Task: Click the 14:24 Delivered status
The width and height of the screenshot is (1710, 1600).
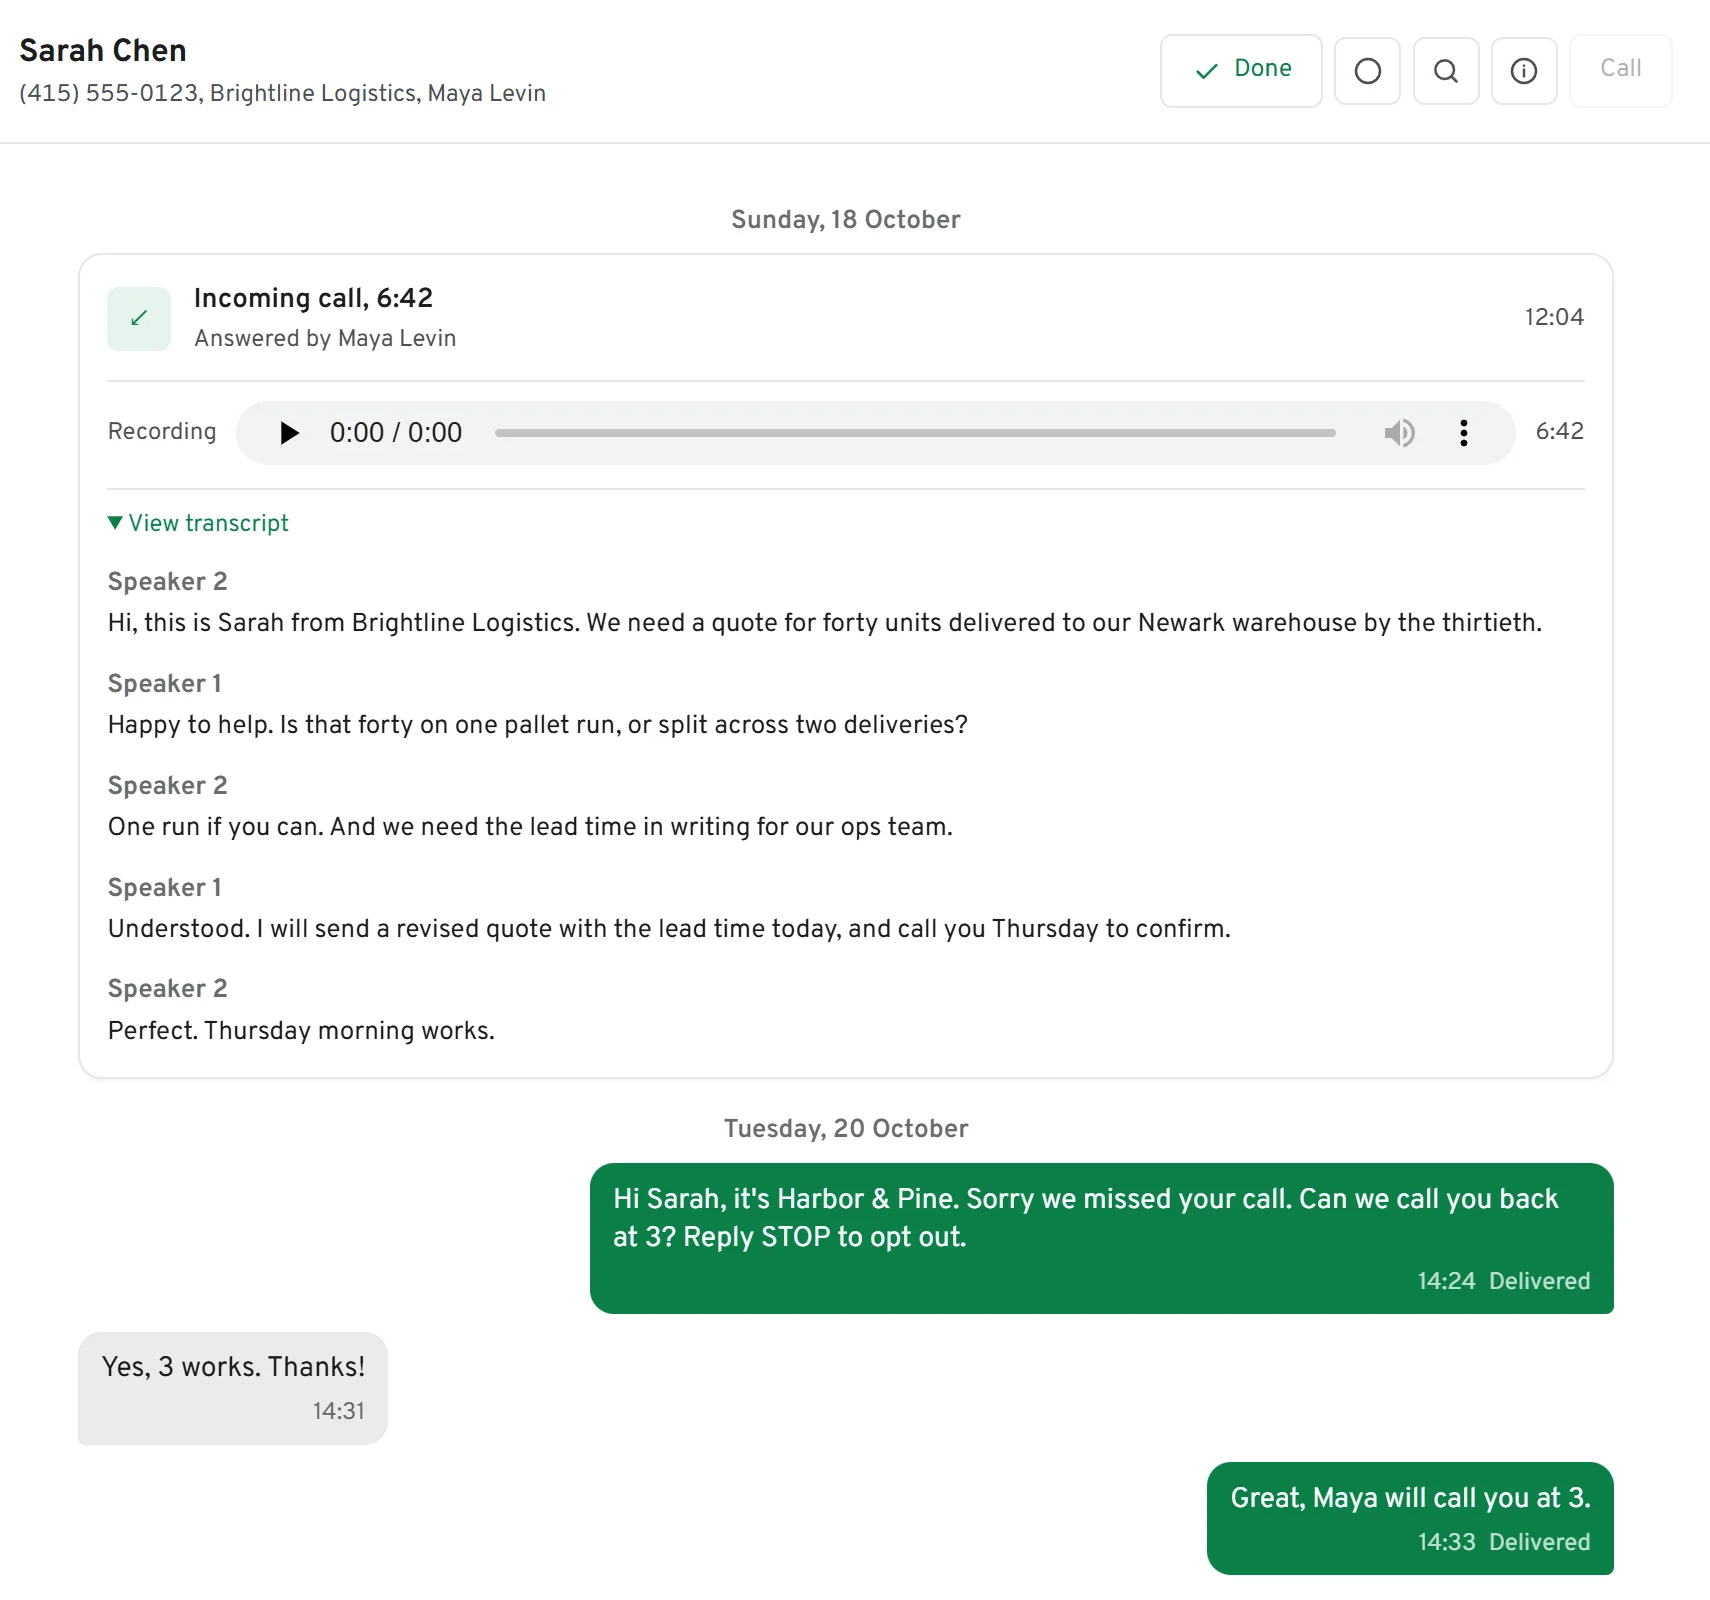Action: pyautogui.click(x=1503, y=1281)
